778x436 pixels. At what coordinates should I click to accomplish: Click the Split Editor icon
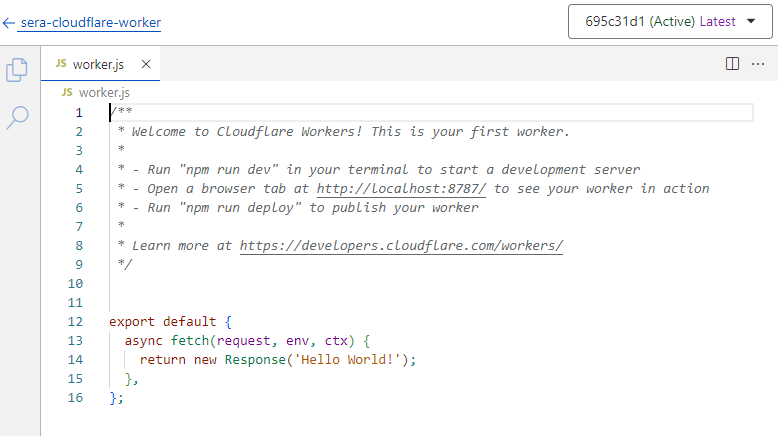click(732, 63)
